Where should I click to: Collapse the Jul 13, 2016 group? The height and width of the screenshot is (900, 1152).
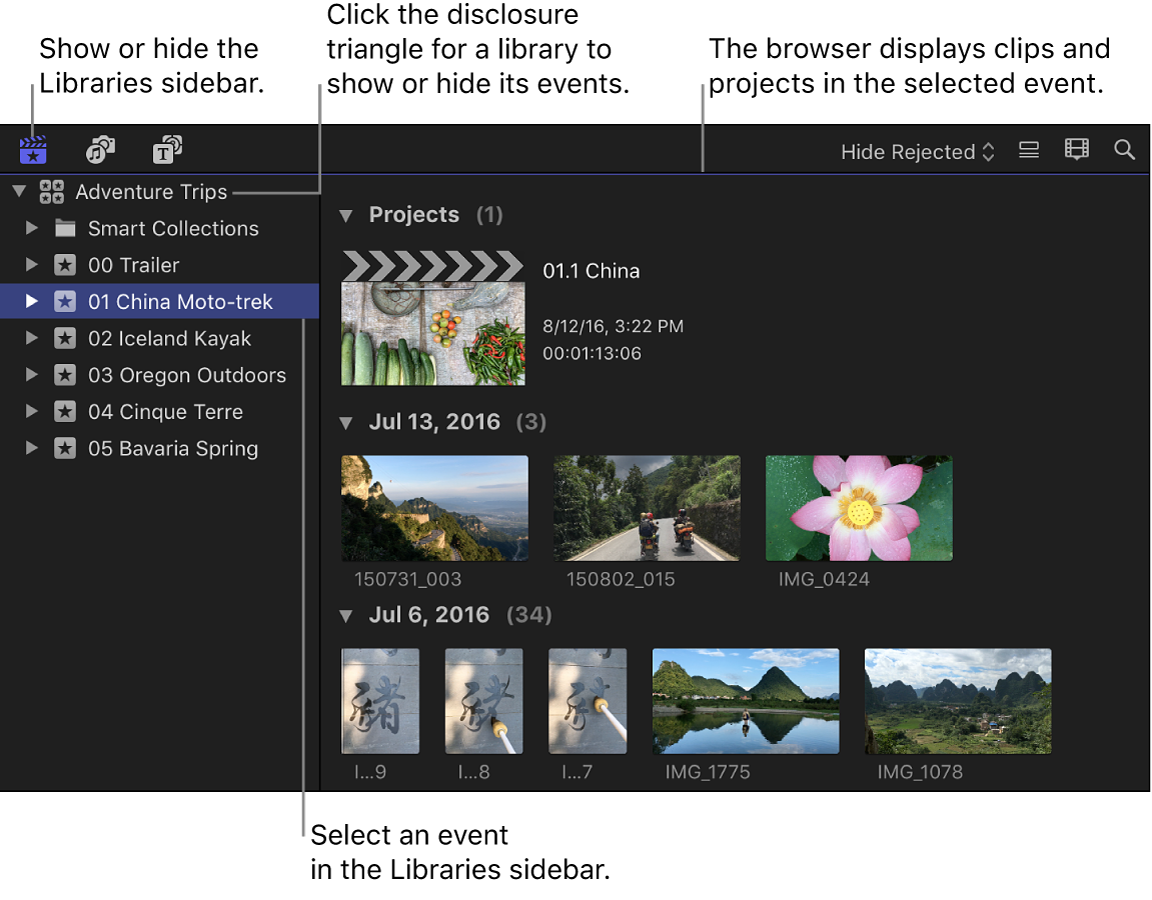click(x=346, y=421)
